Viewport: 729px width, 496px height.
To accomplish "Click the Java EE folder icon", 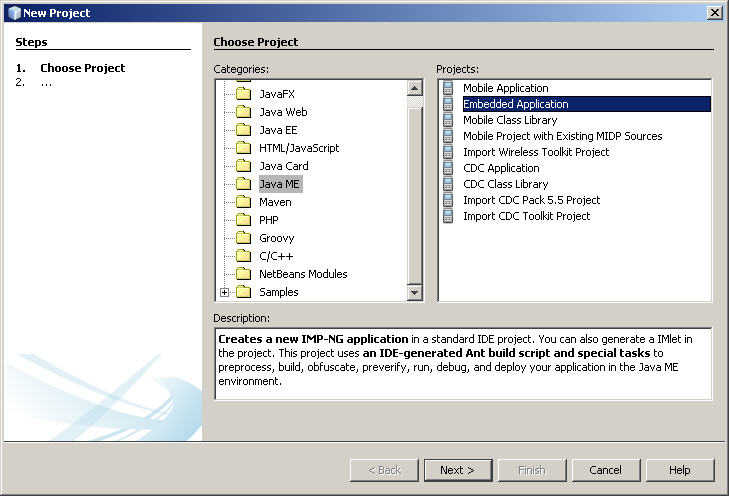I will click(x=243, y=130).
